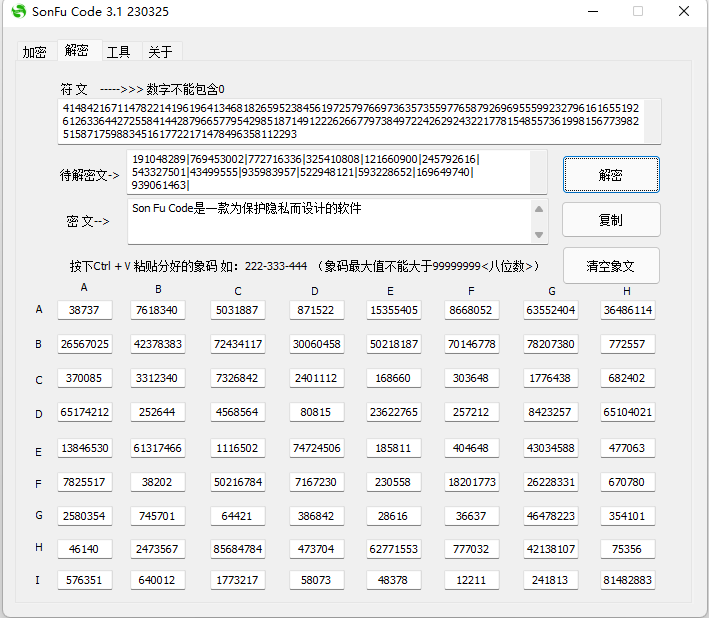Click the 清空象文 button
Screen dimensions: 709x618
pos(610,266)
